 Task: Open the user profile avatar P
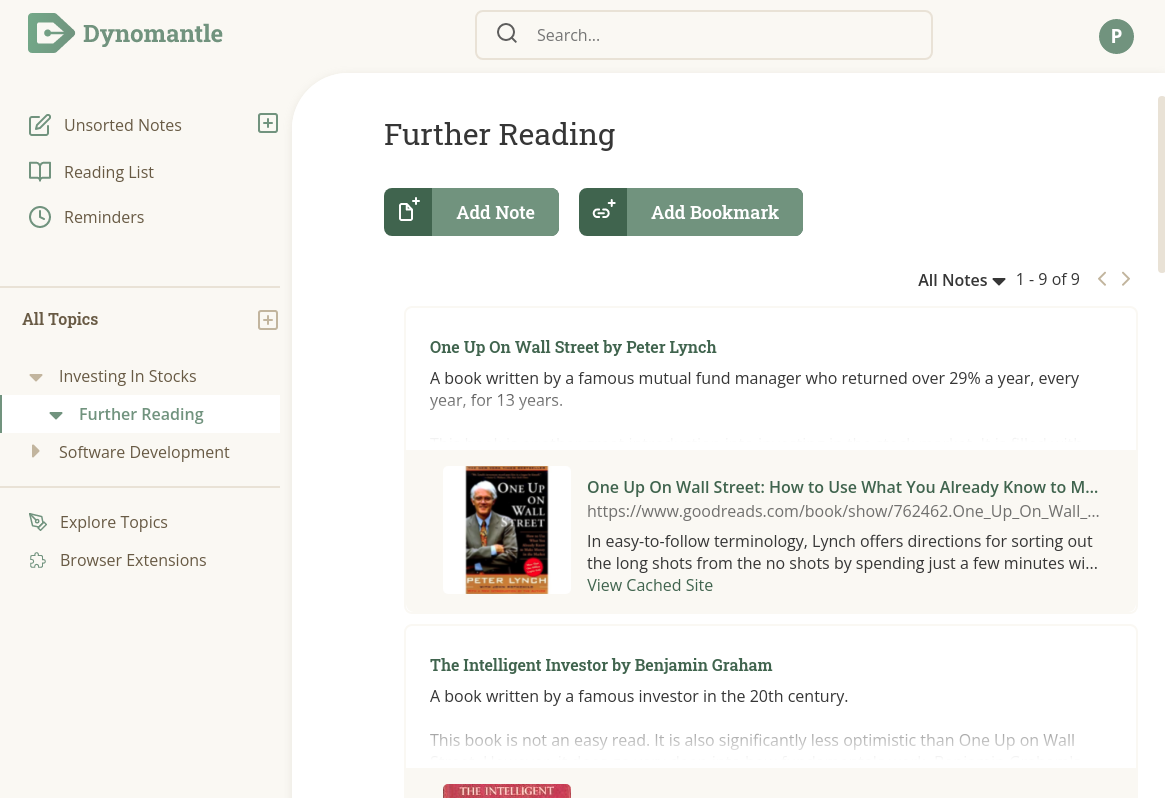point(1116,36)
